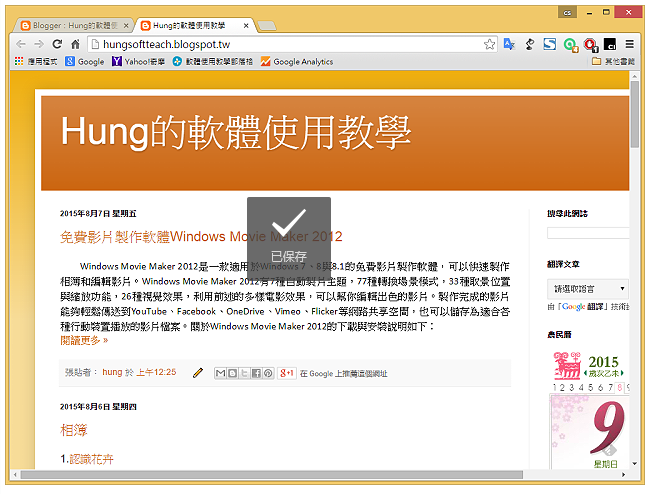Click the date heading 2015年8月6日
The image size is (654, 494).
(98, 407)
